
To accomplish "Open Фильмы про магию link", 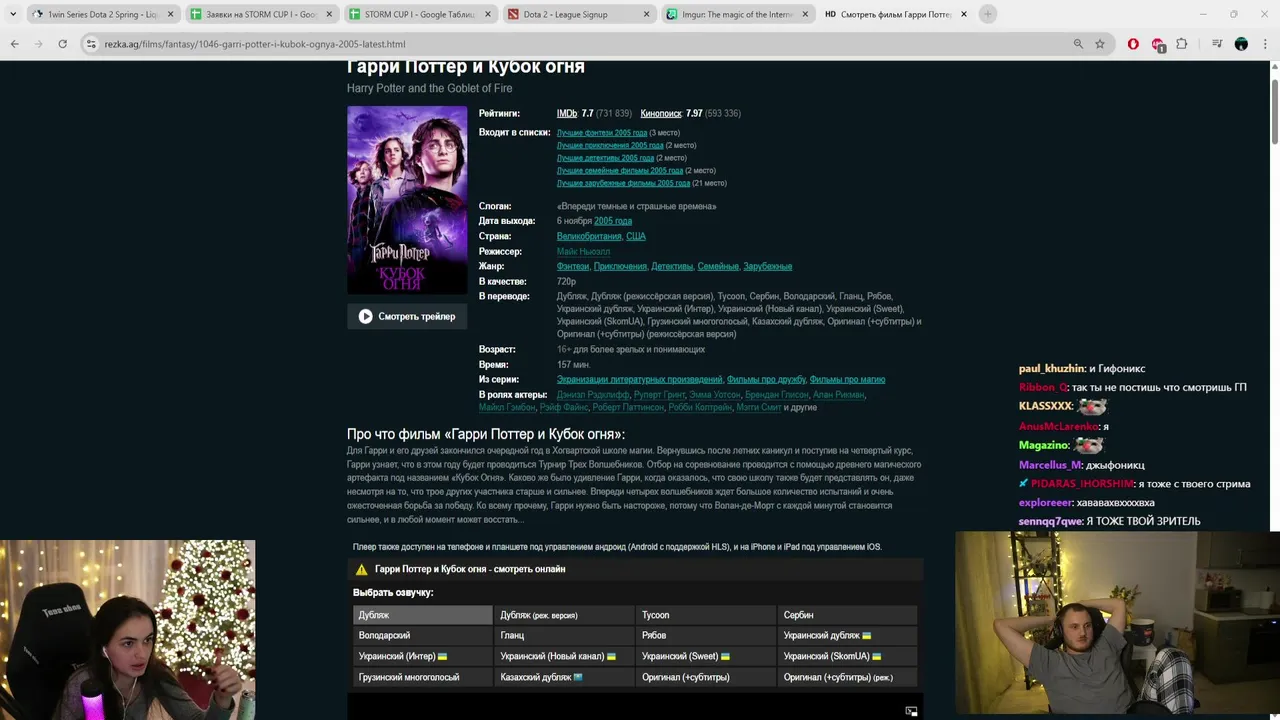I will 847,379.
